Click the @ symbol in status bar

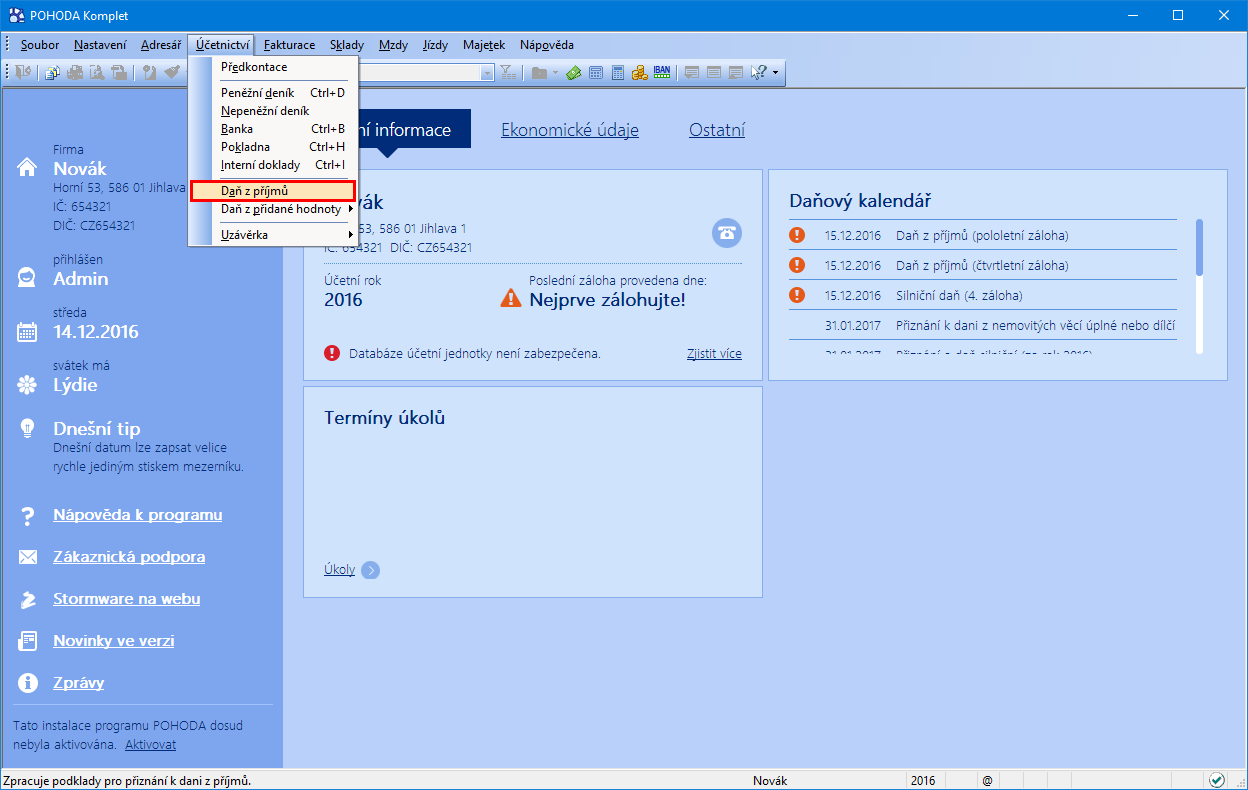coord(986,780)
